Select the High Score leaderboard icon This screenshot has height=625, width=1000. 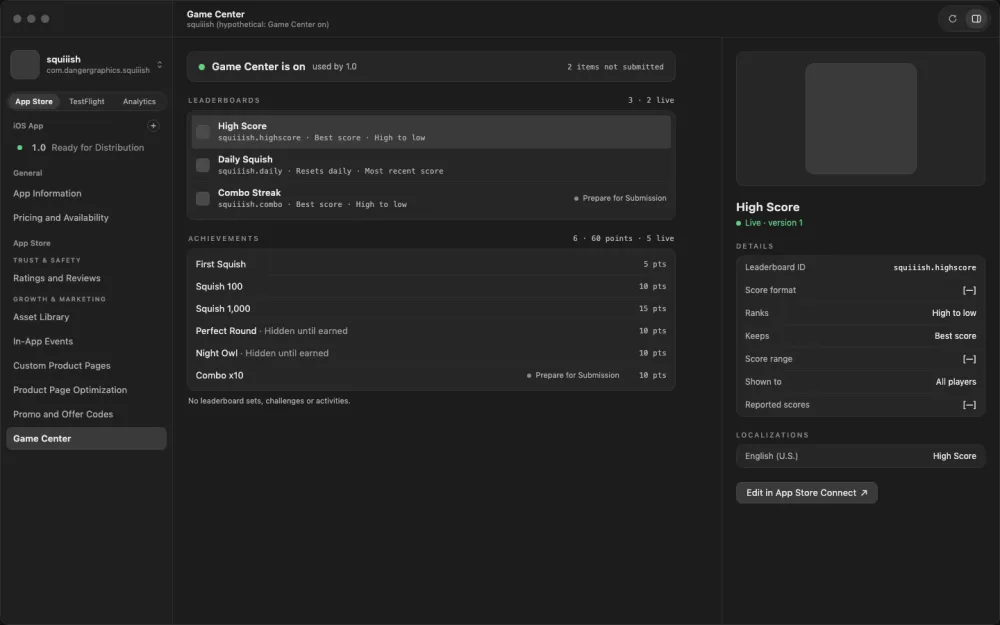(203, 132)
